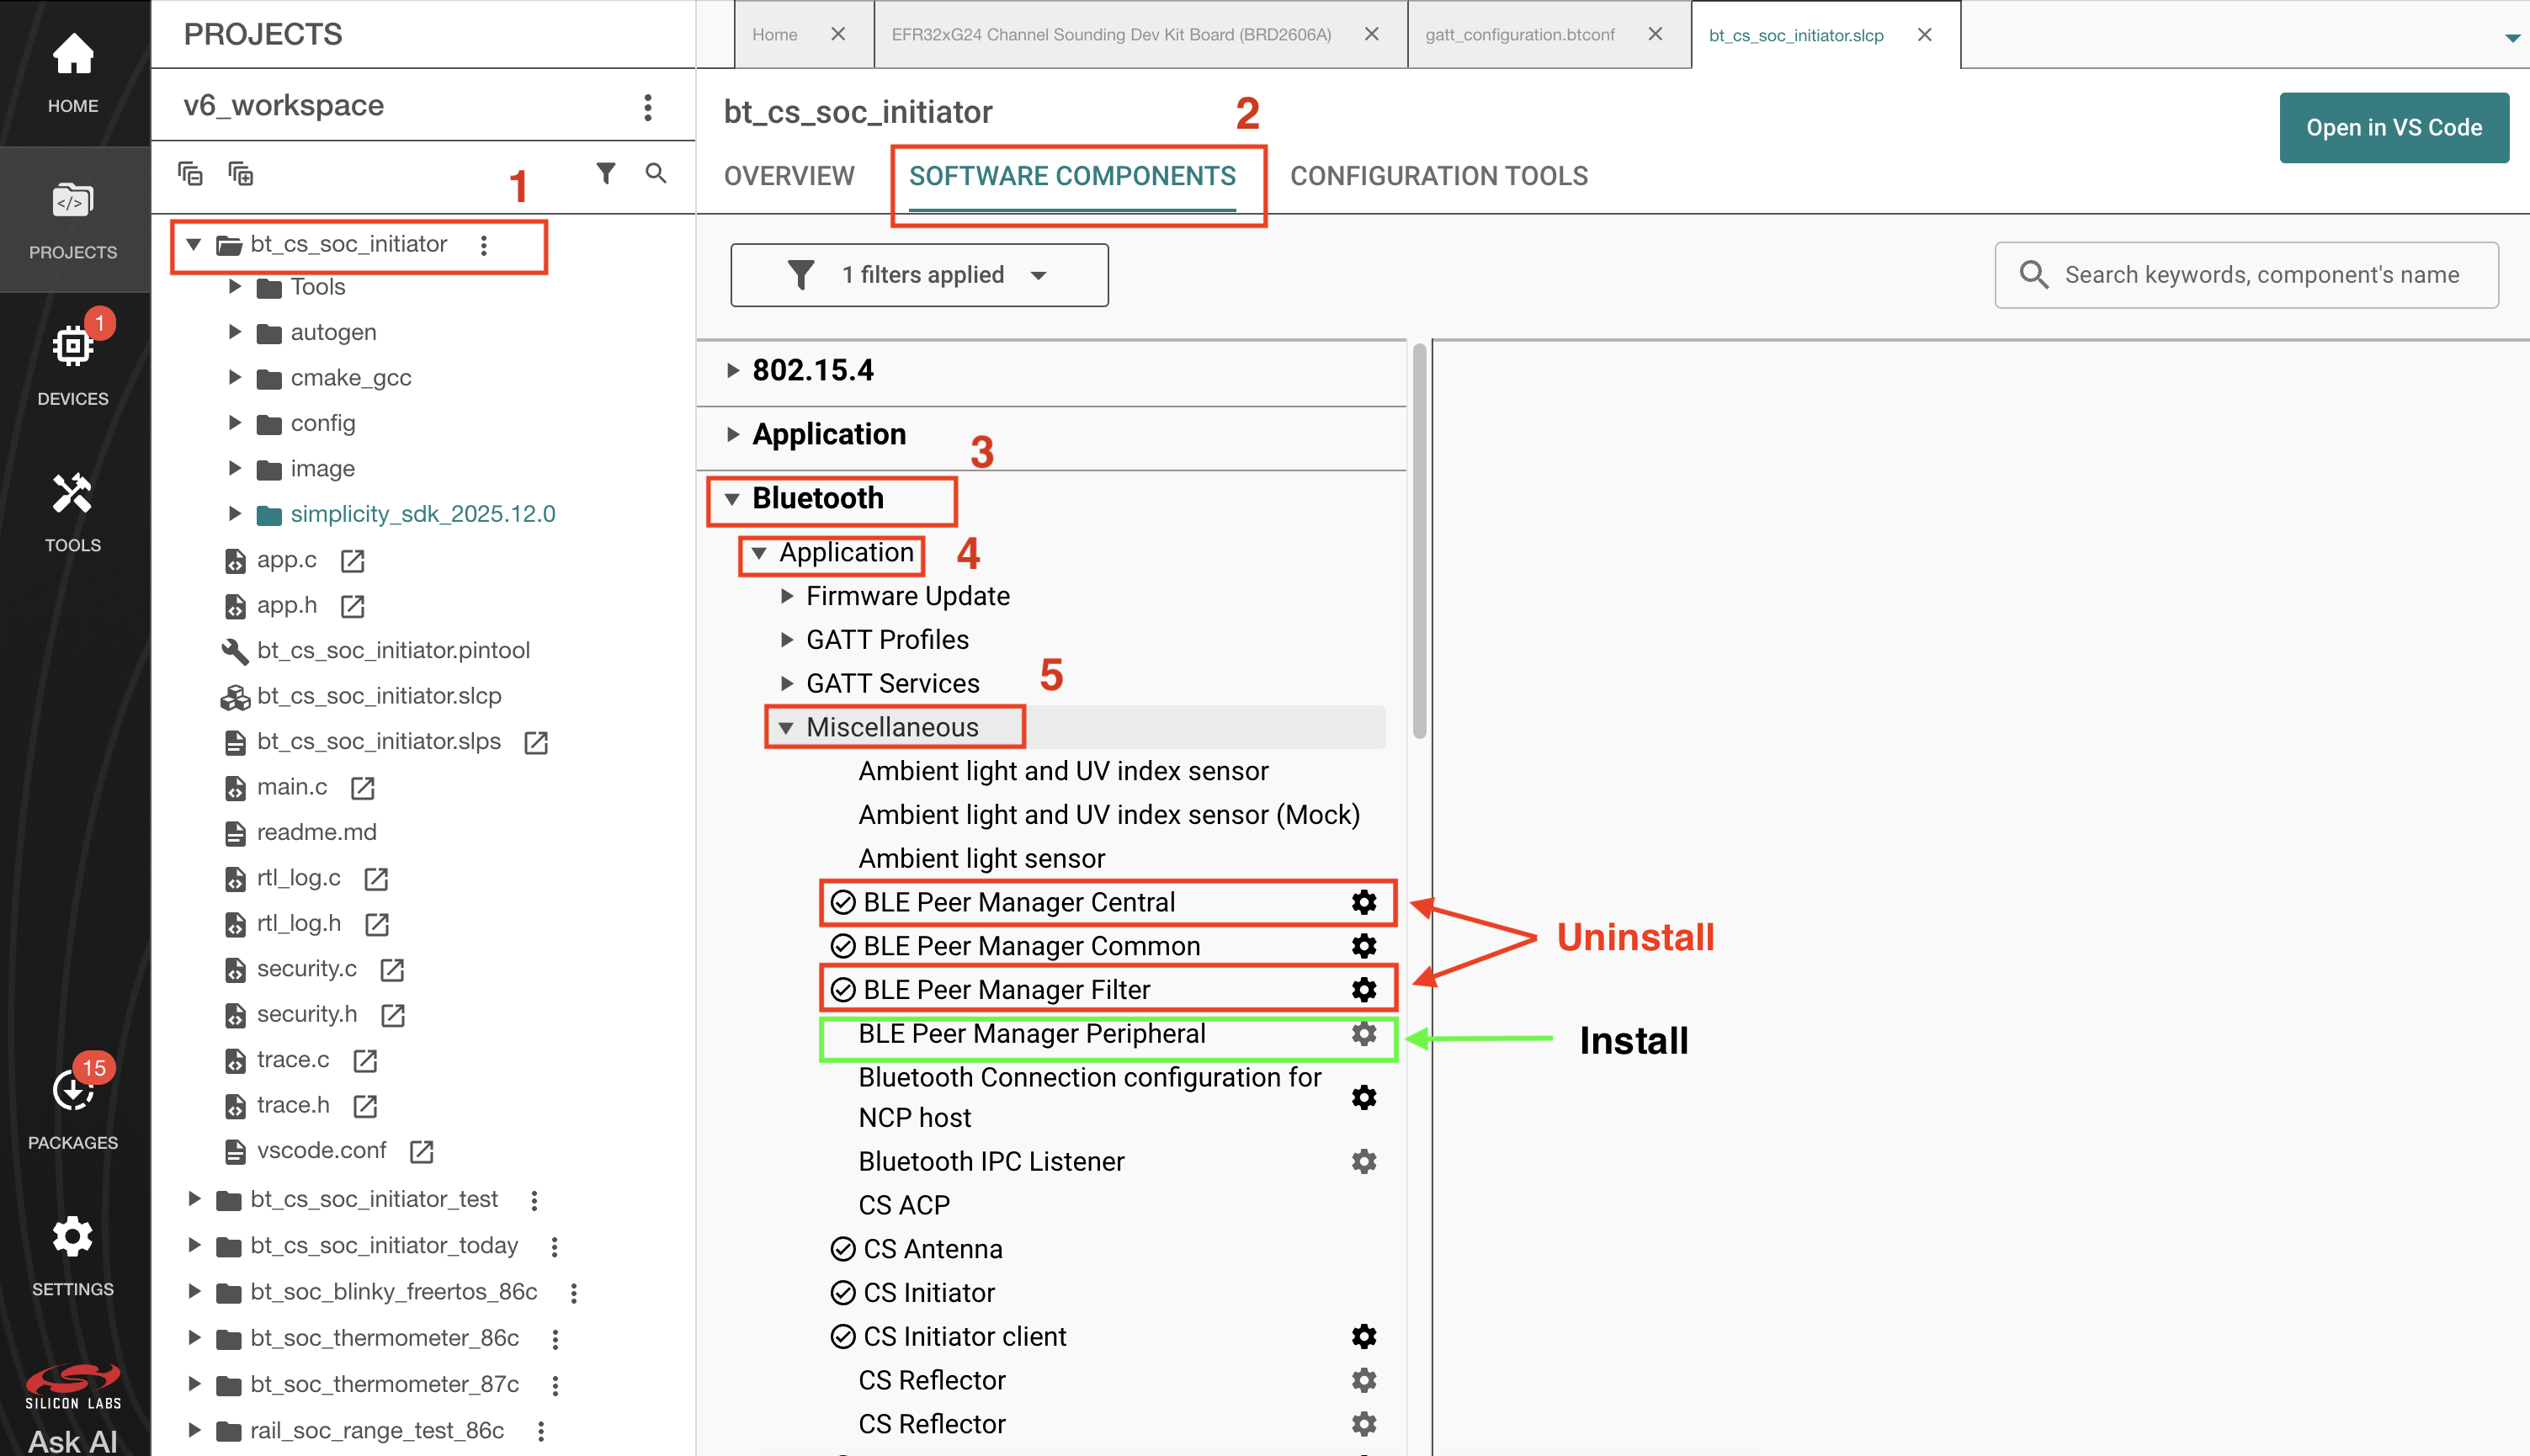This screenshot has height=1456, width=2530.
Task: Open readme.md file
Action: 316,832
